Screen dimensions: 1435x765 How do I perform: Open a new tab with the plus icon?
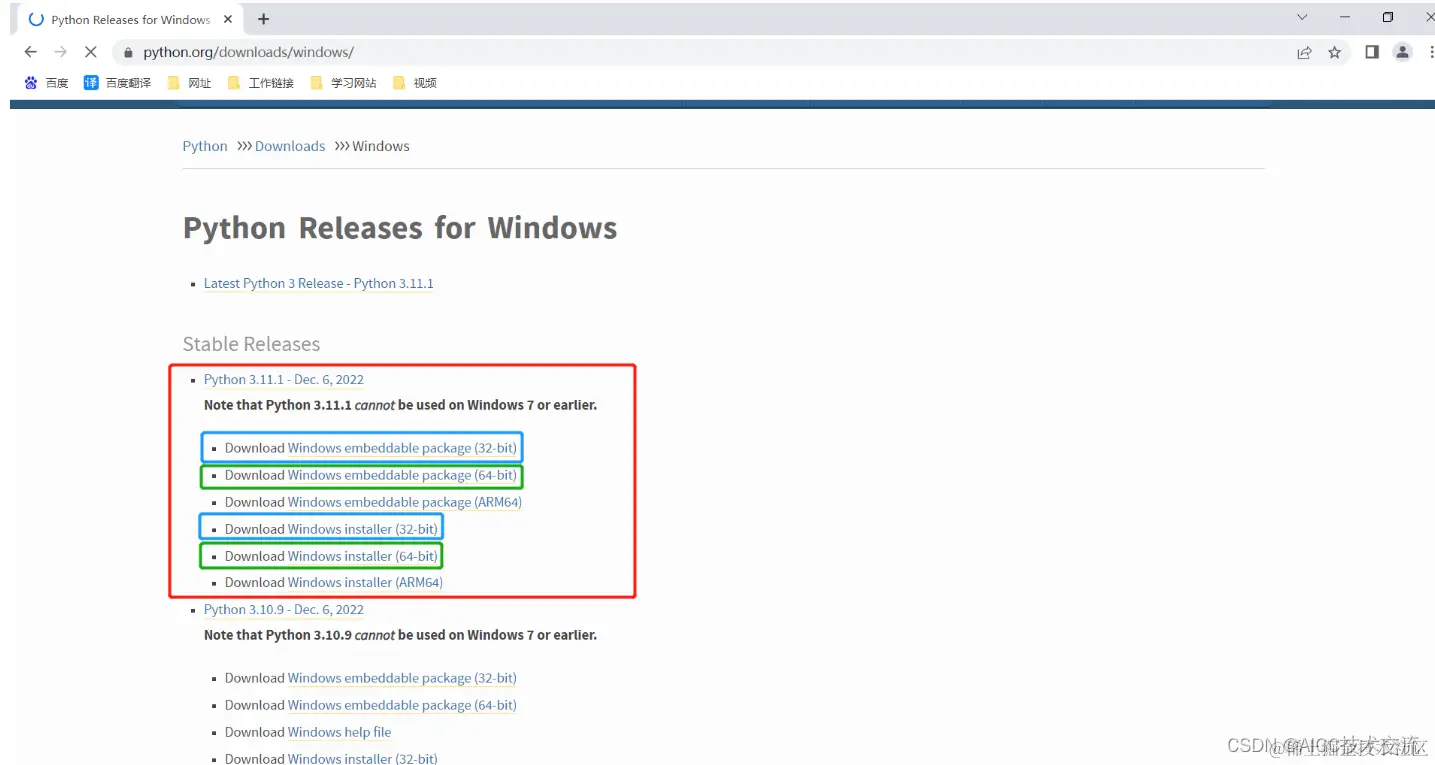tap(263, 19)
